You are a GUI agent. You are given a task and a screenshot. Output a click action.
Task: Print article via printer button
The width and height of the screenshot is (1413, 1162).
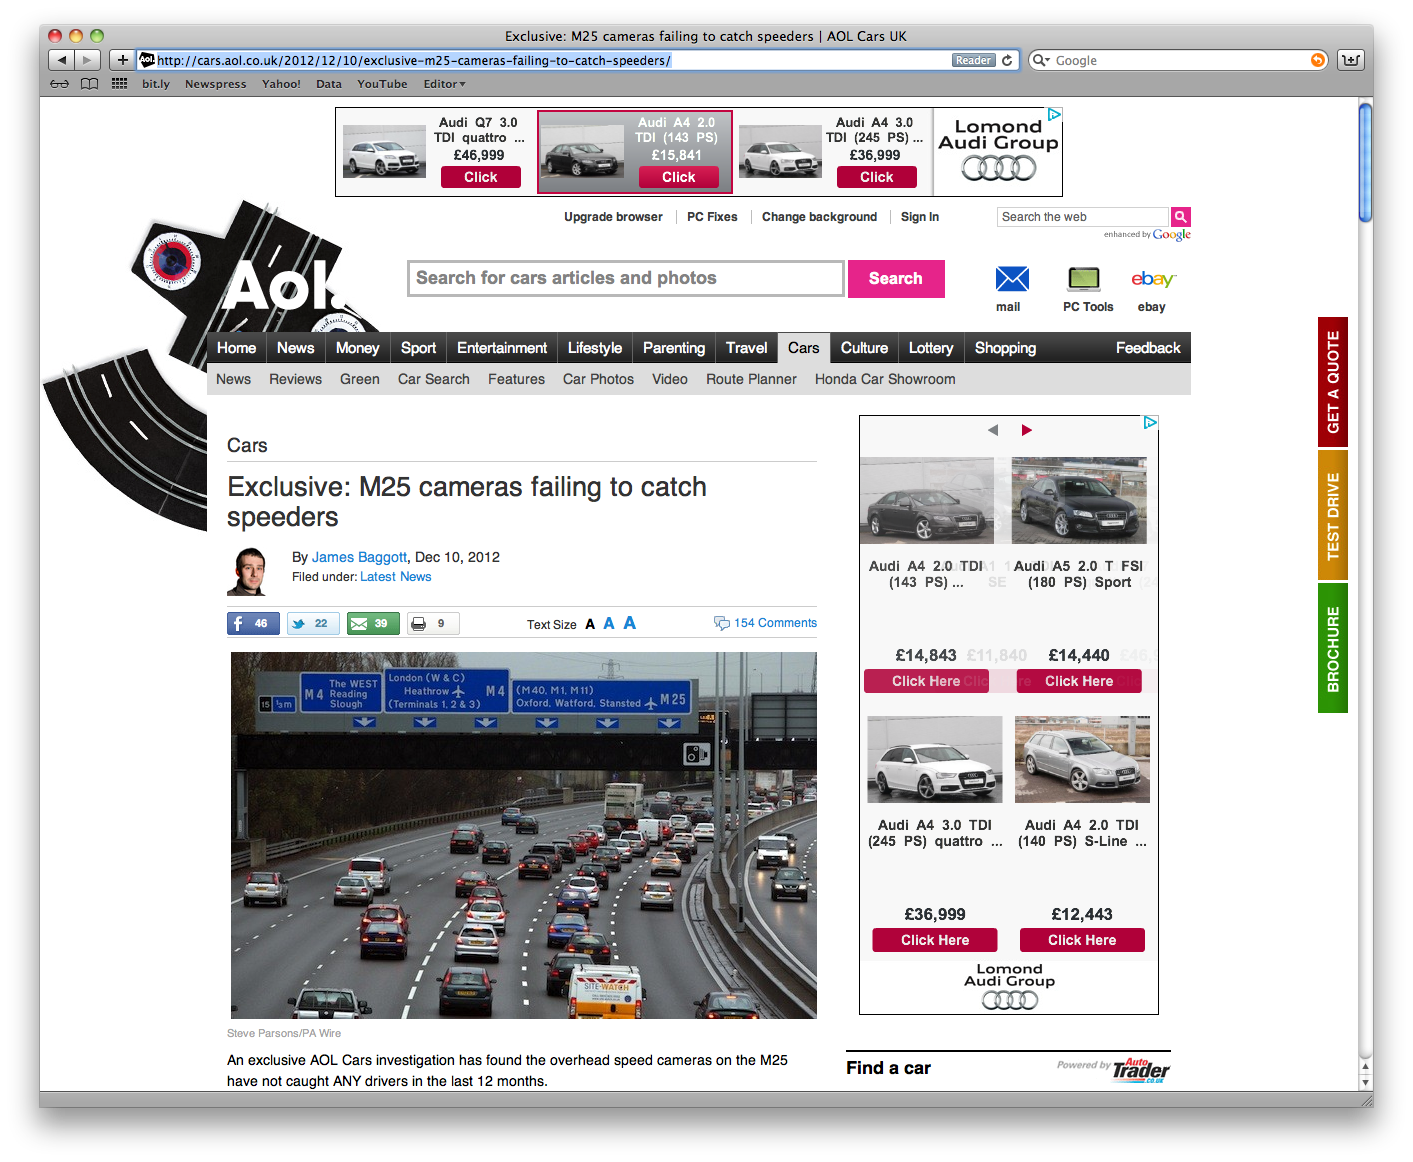433,624
